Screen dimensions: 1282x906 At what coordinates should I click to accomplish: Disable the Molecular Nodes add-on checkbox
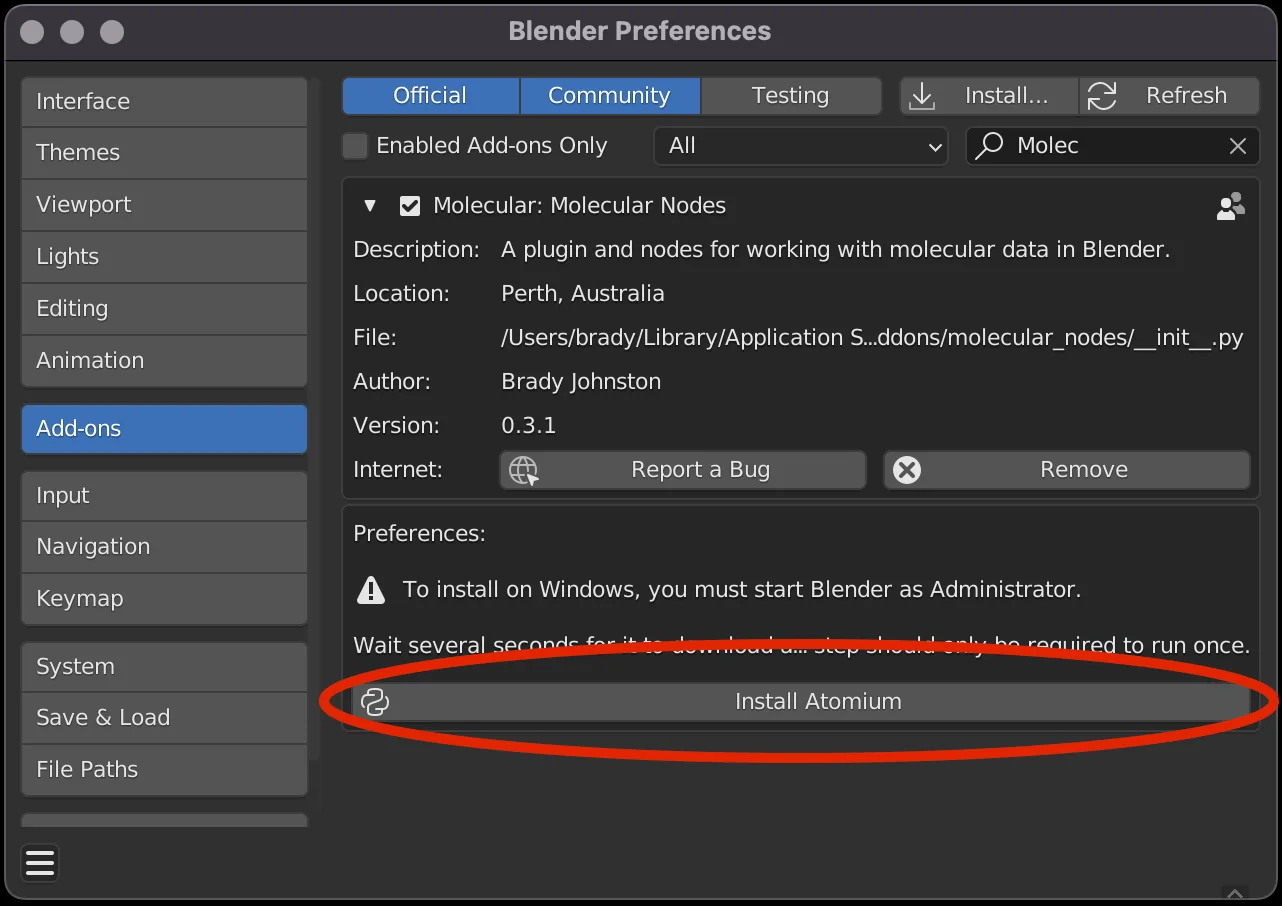[x=409, y=206]
